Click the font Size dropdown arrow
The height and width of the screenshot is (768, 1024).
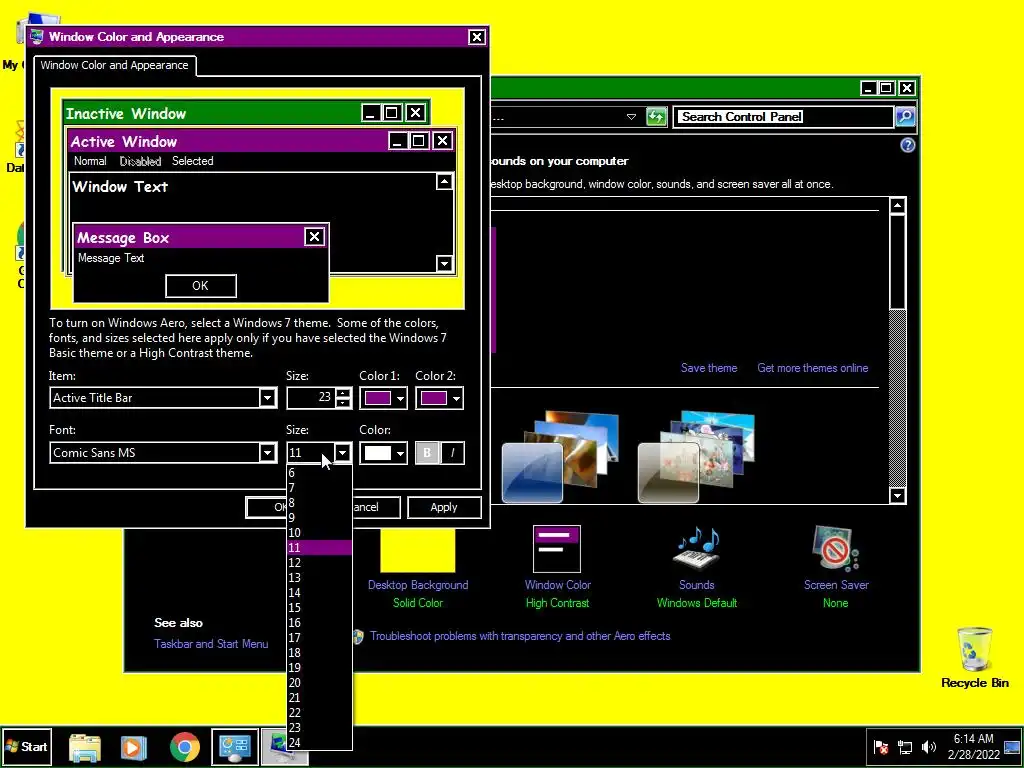[342, 453]
